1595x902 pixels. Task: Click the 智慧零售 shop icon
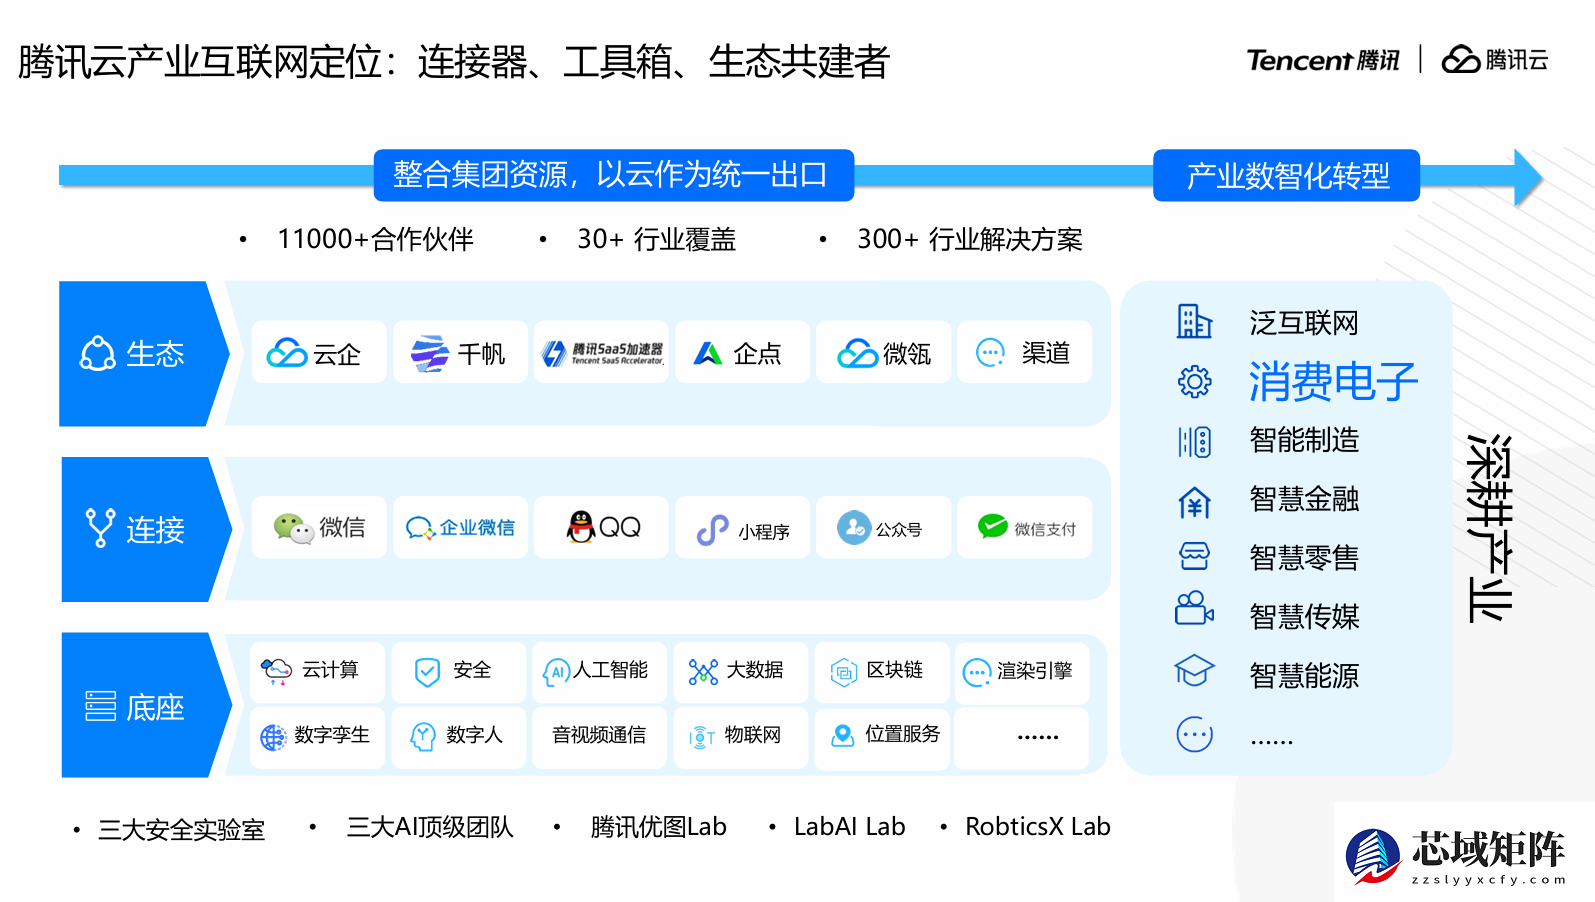click(x=1194, y=556)
